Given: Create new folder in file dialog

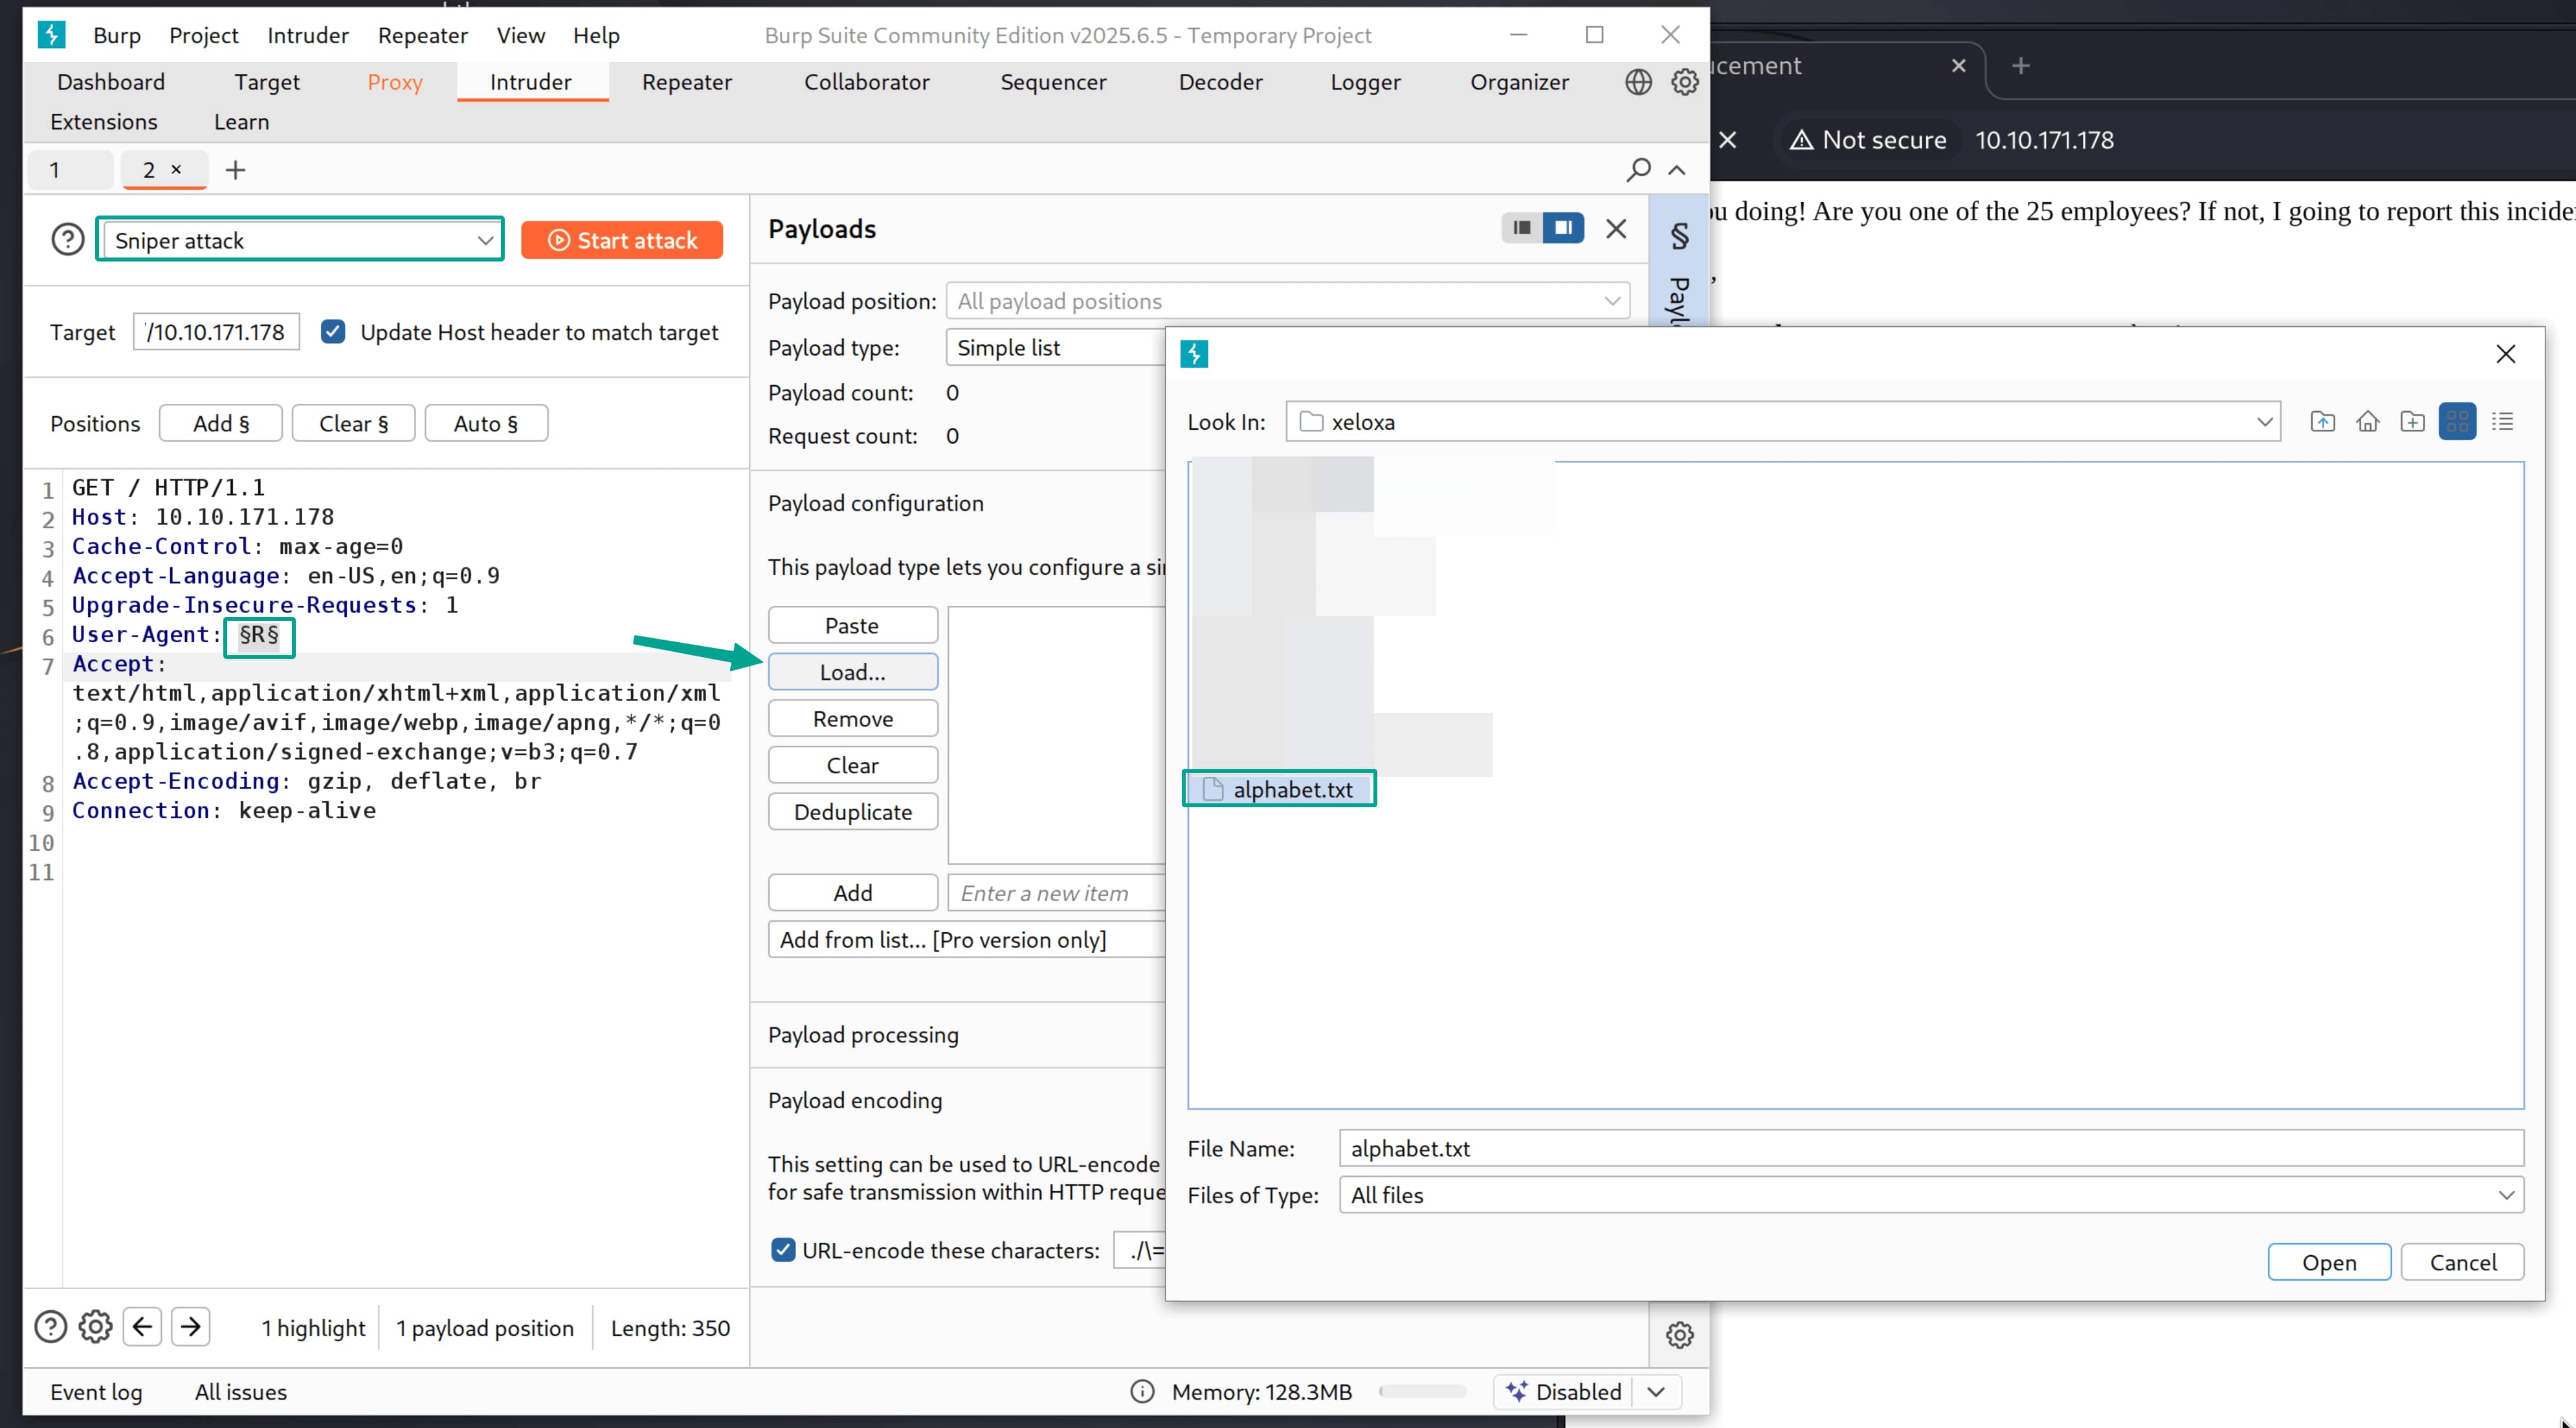Looking at the screenshot, I should pos(2412,422).
